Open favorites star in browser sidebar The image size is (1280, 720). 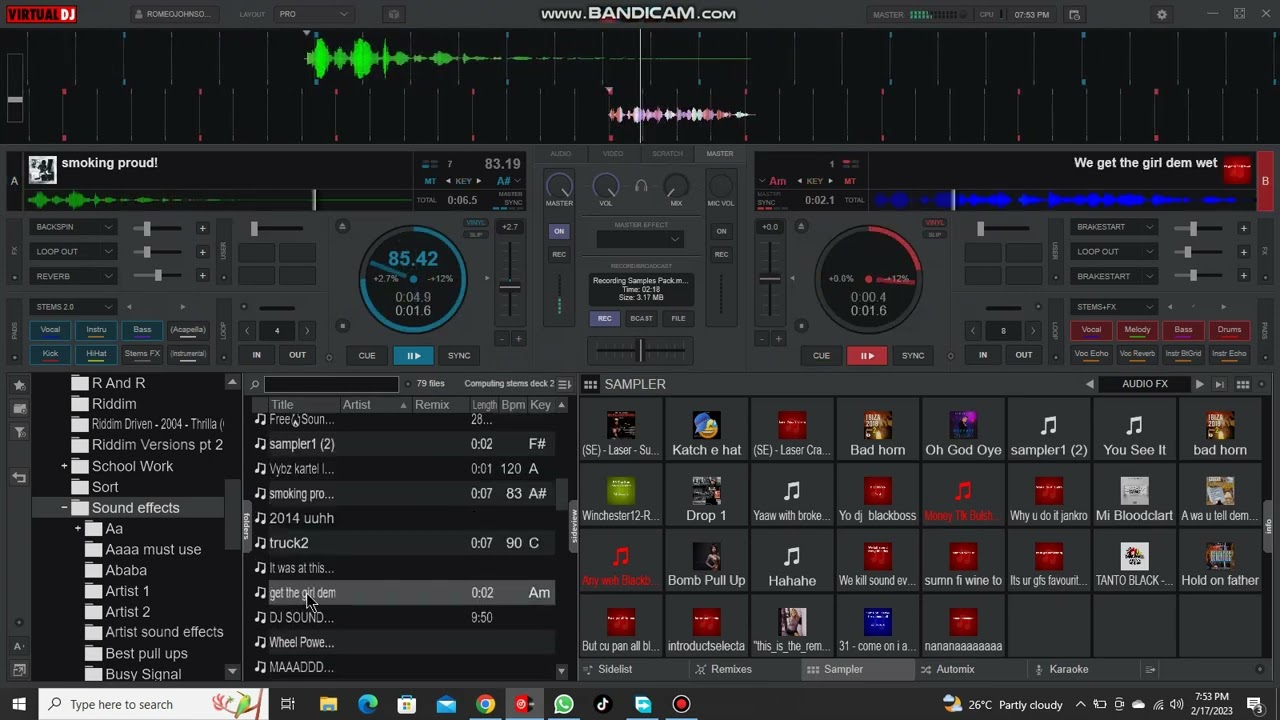[19, 385]
